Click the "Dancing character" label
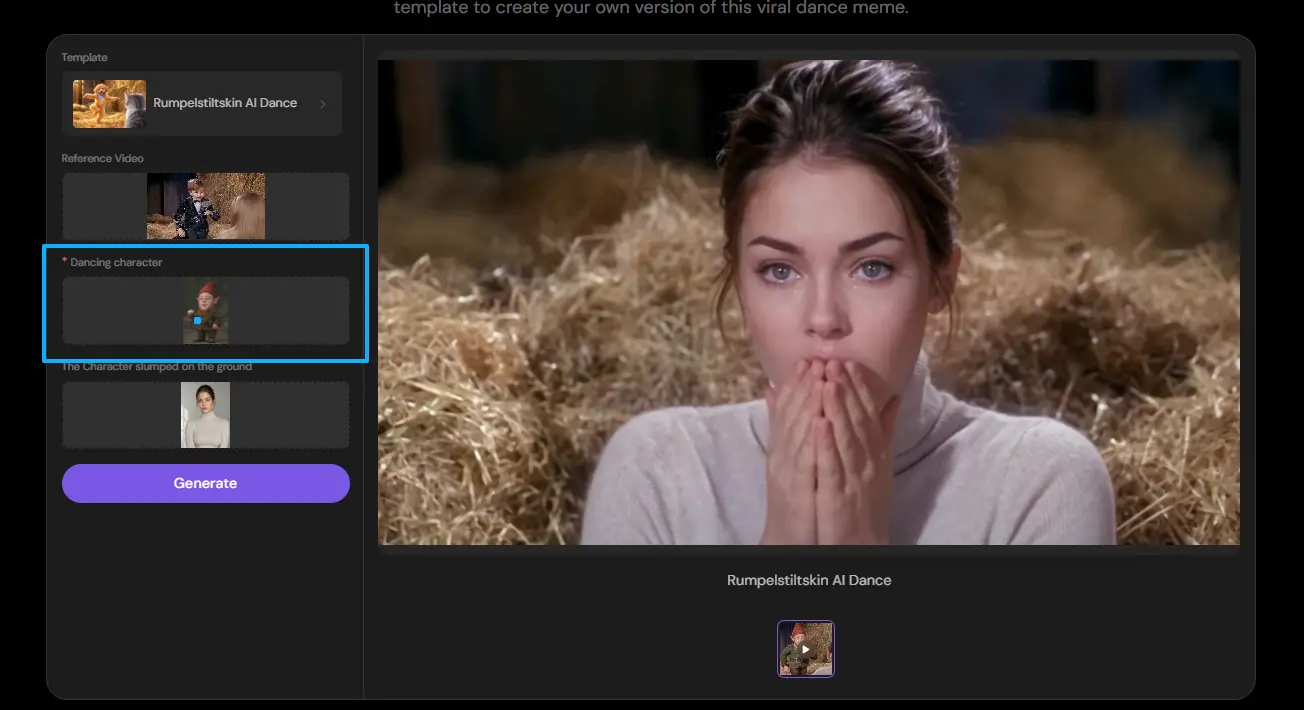Image resolution: width=1304 pixels, height=710 pixels. [116, 262]
